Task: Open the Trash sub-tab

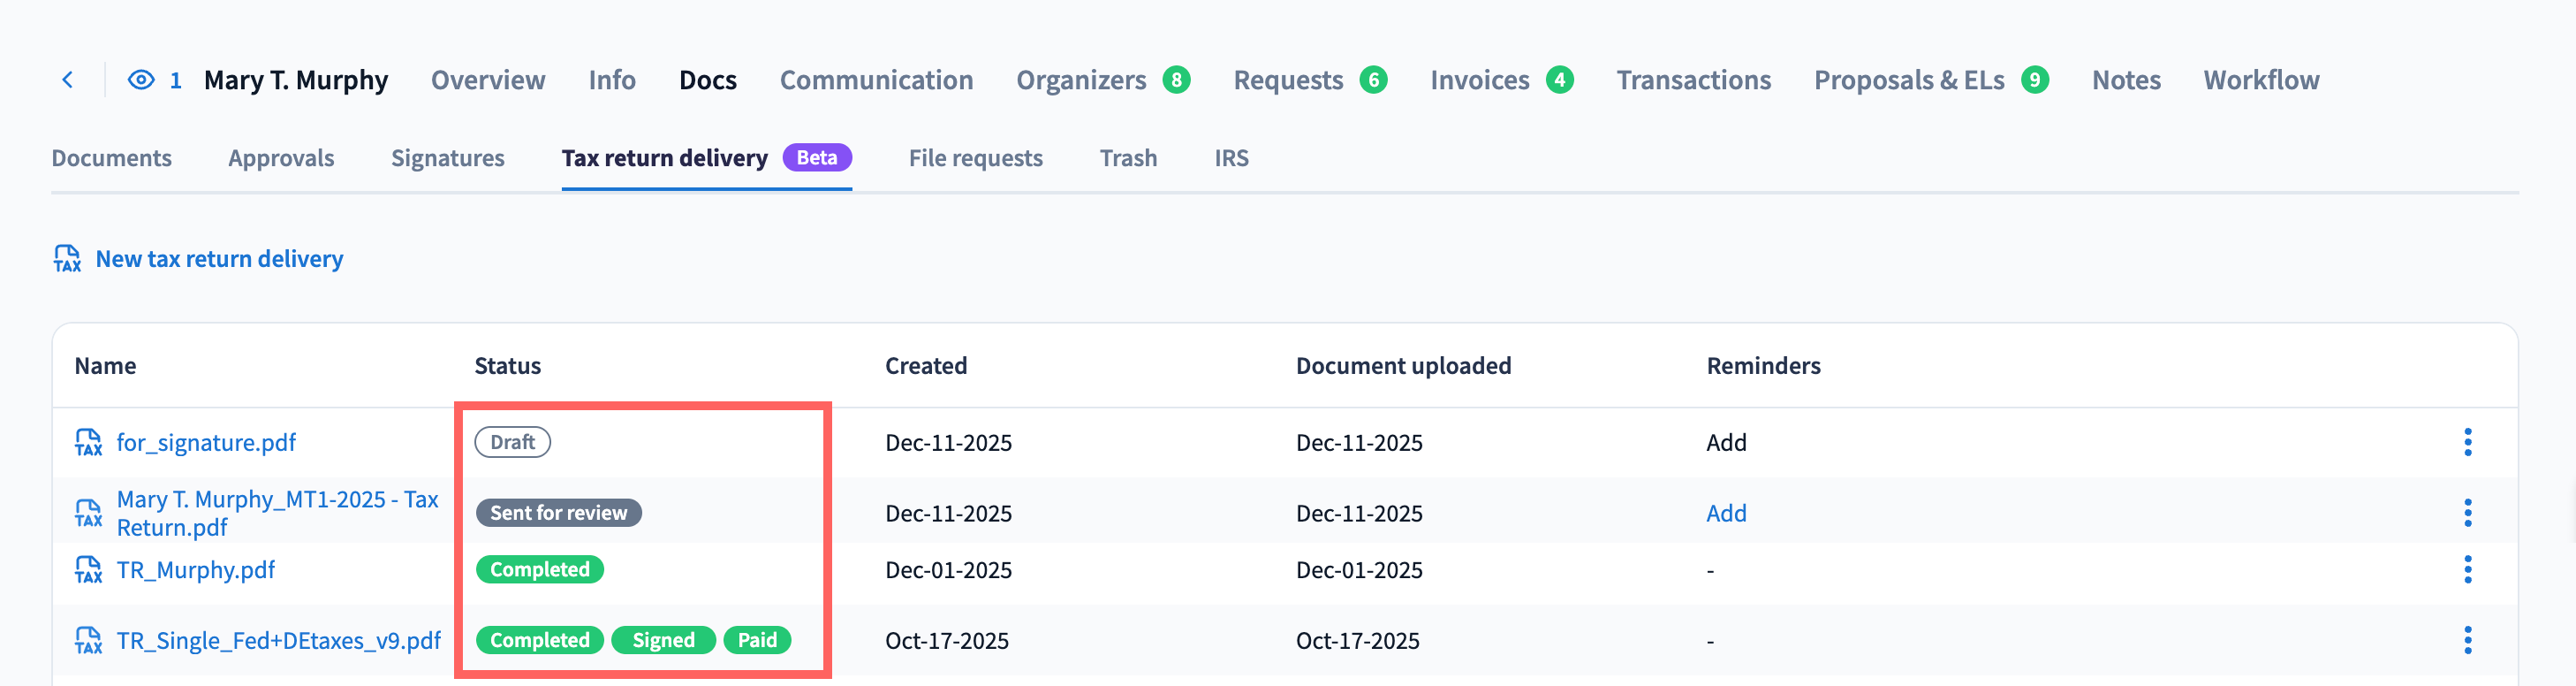Action: (x=1128, y=158)
